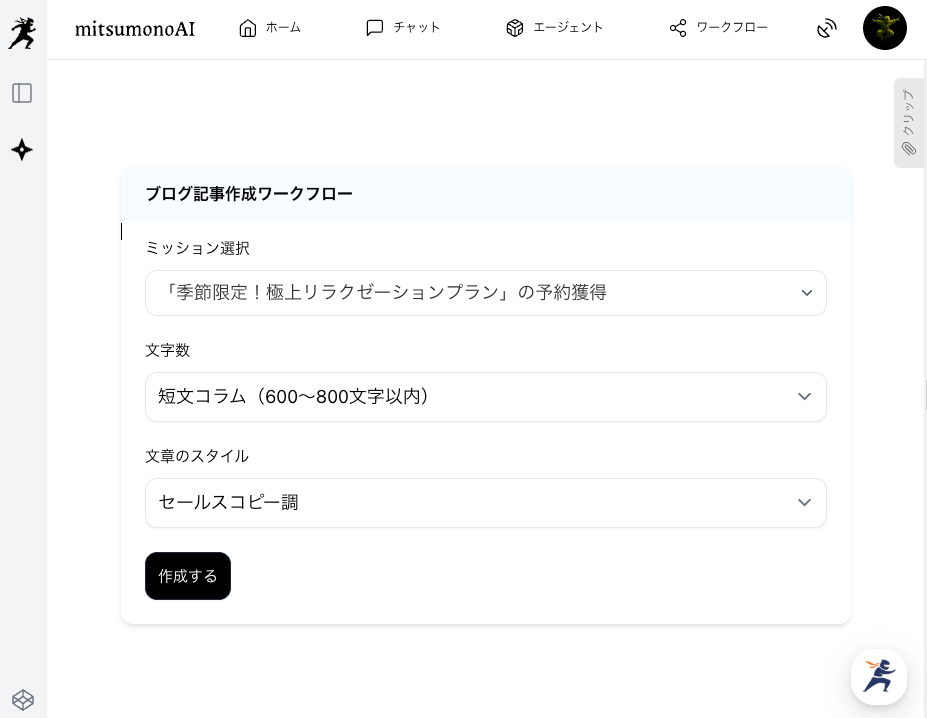Click the mitsumonoAI brand name
Image resolution: width=927 pixels, height=718 pixels.
(135, 29)
